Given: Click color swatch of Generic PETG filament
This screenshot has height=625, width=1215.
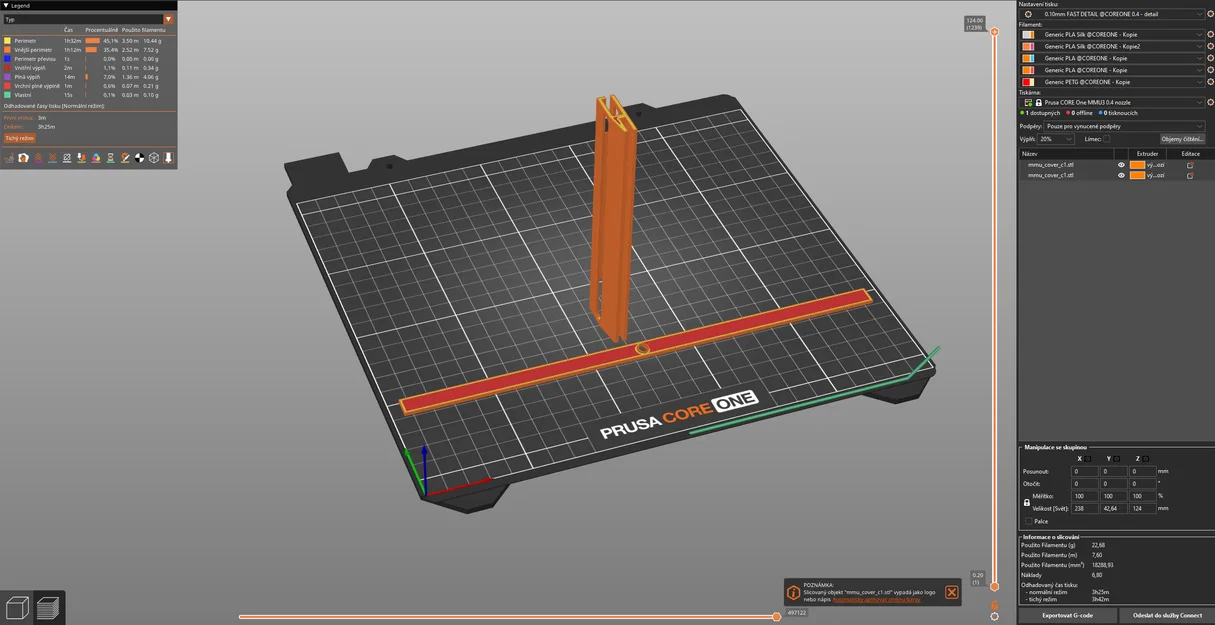Looking at the screenshot, I should (x=1028, y=82).
